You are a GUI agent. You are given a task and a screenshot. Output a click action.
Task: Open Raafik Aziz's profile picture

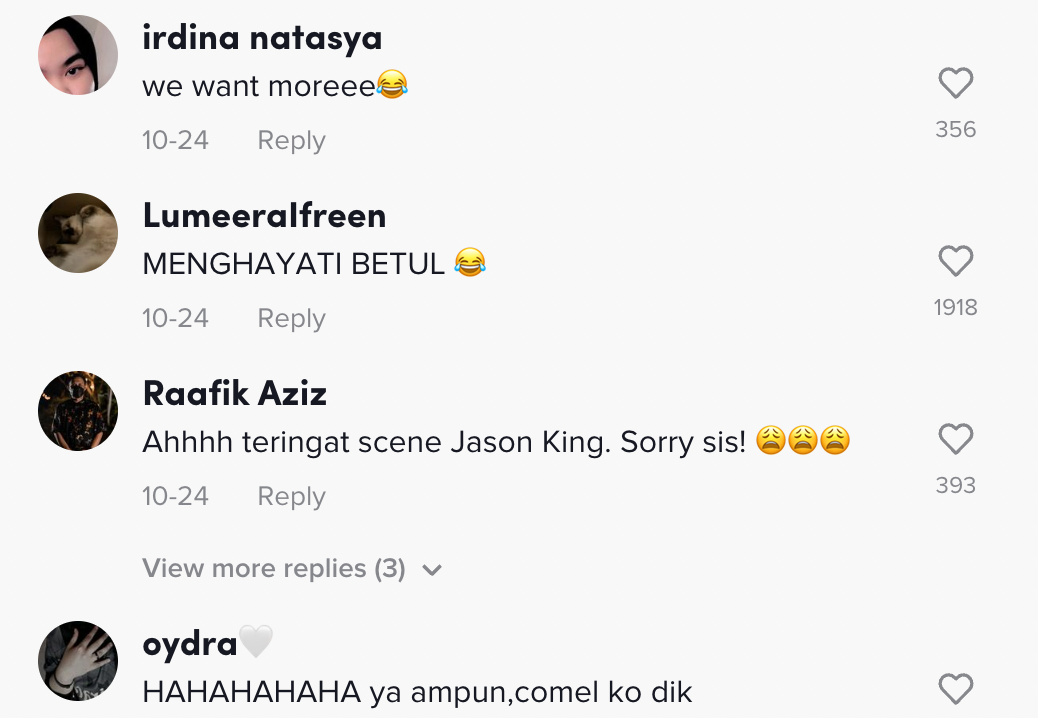(x=78, y=411)
